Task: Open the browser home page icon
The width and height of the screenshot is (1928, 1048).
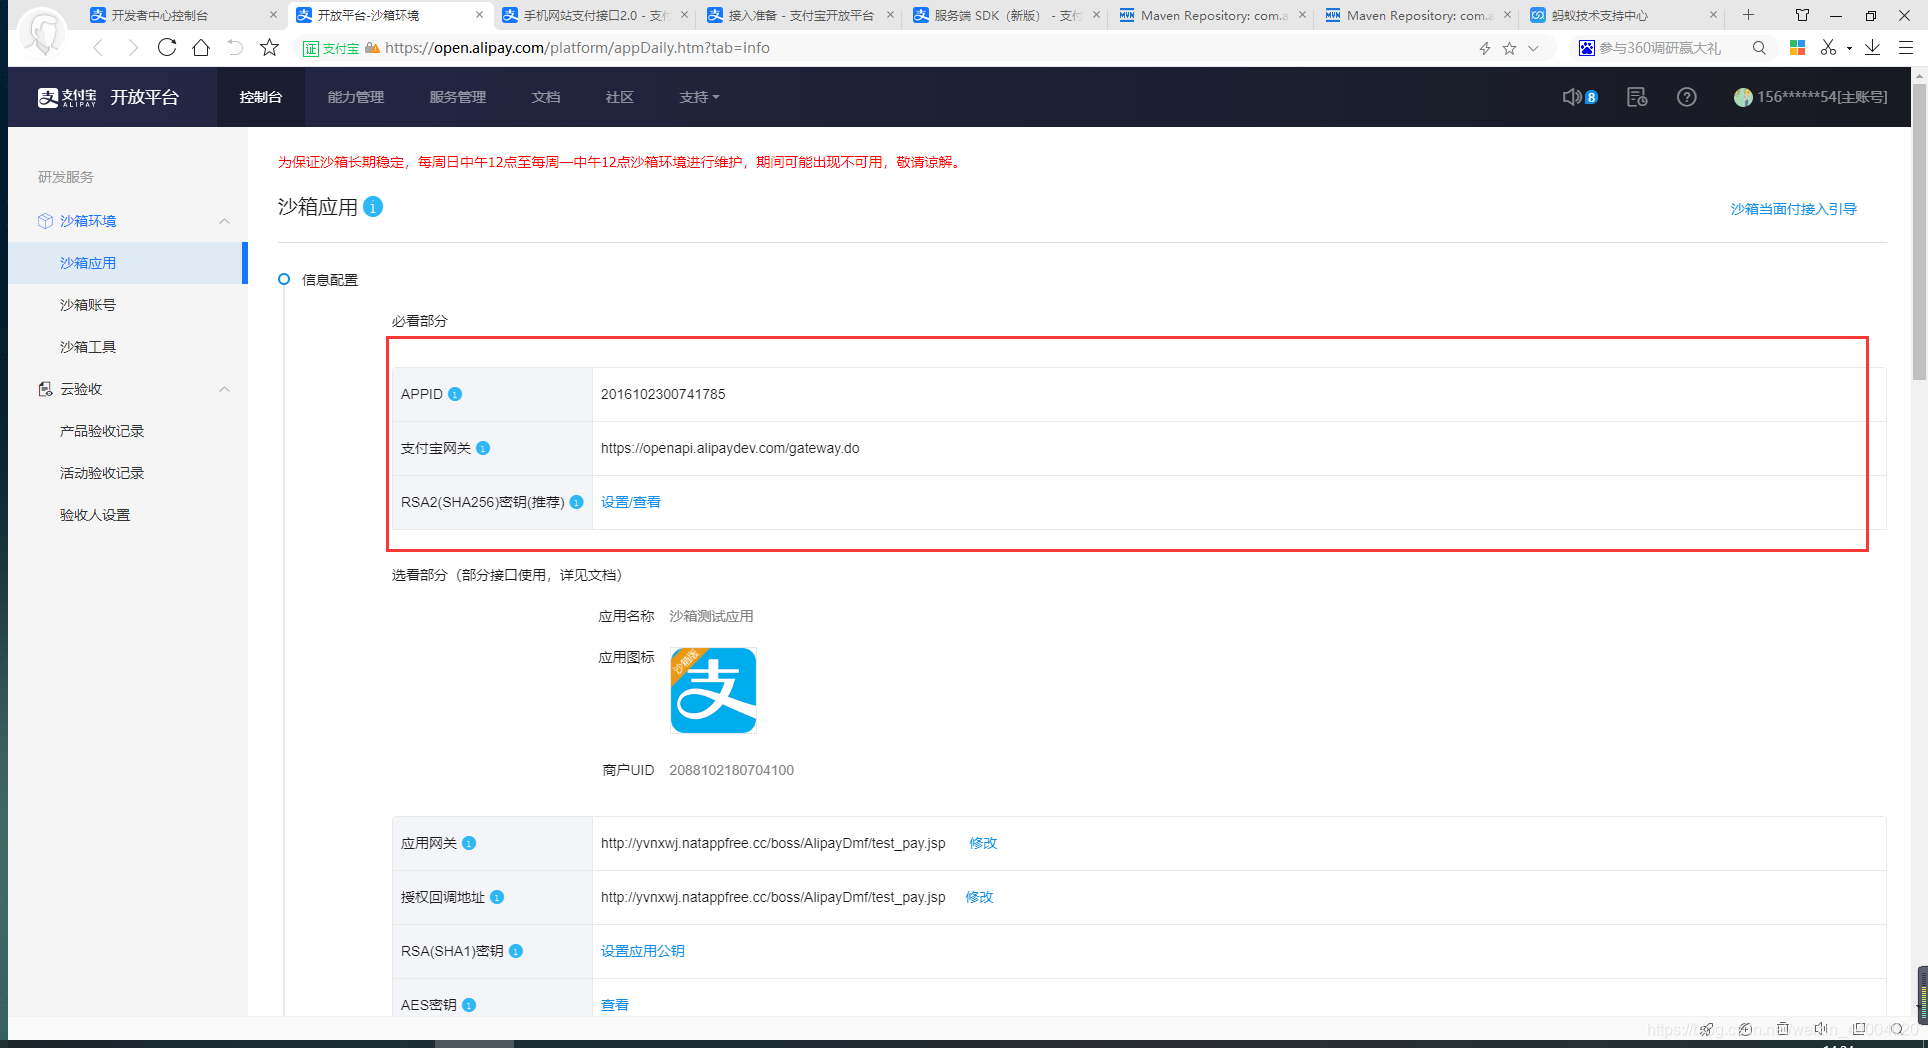Action: coord(201,47)
